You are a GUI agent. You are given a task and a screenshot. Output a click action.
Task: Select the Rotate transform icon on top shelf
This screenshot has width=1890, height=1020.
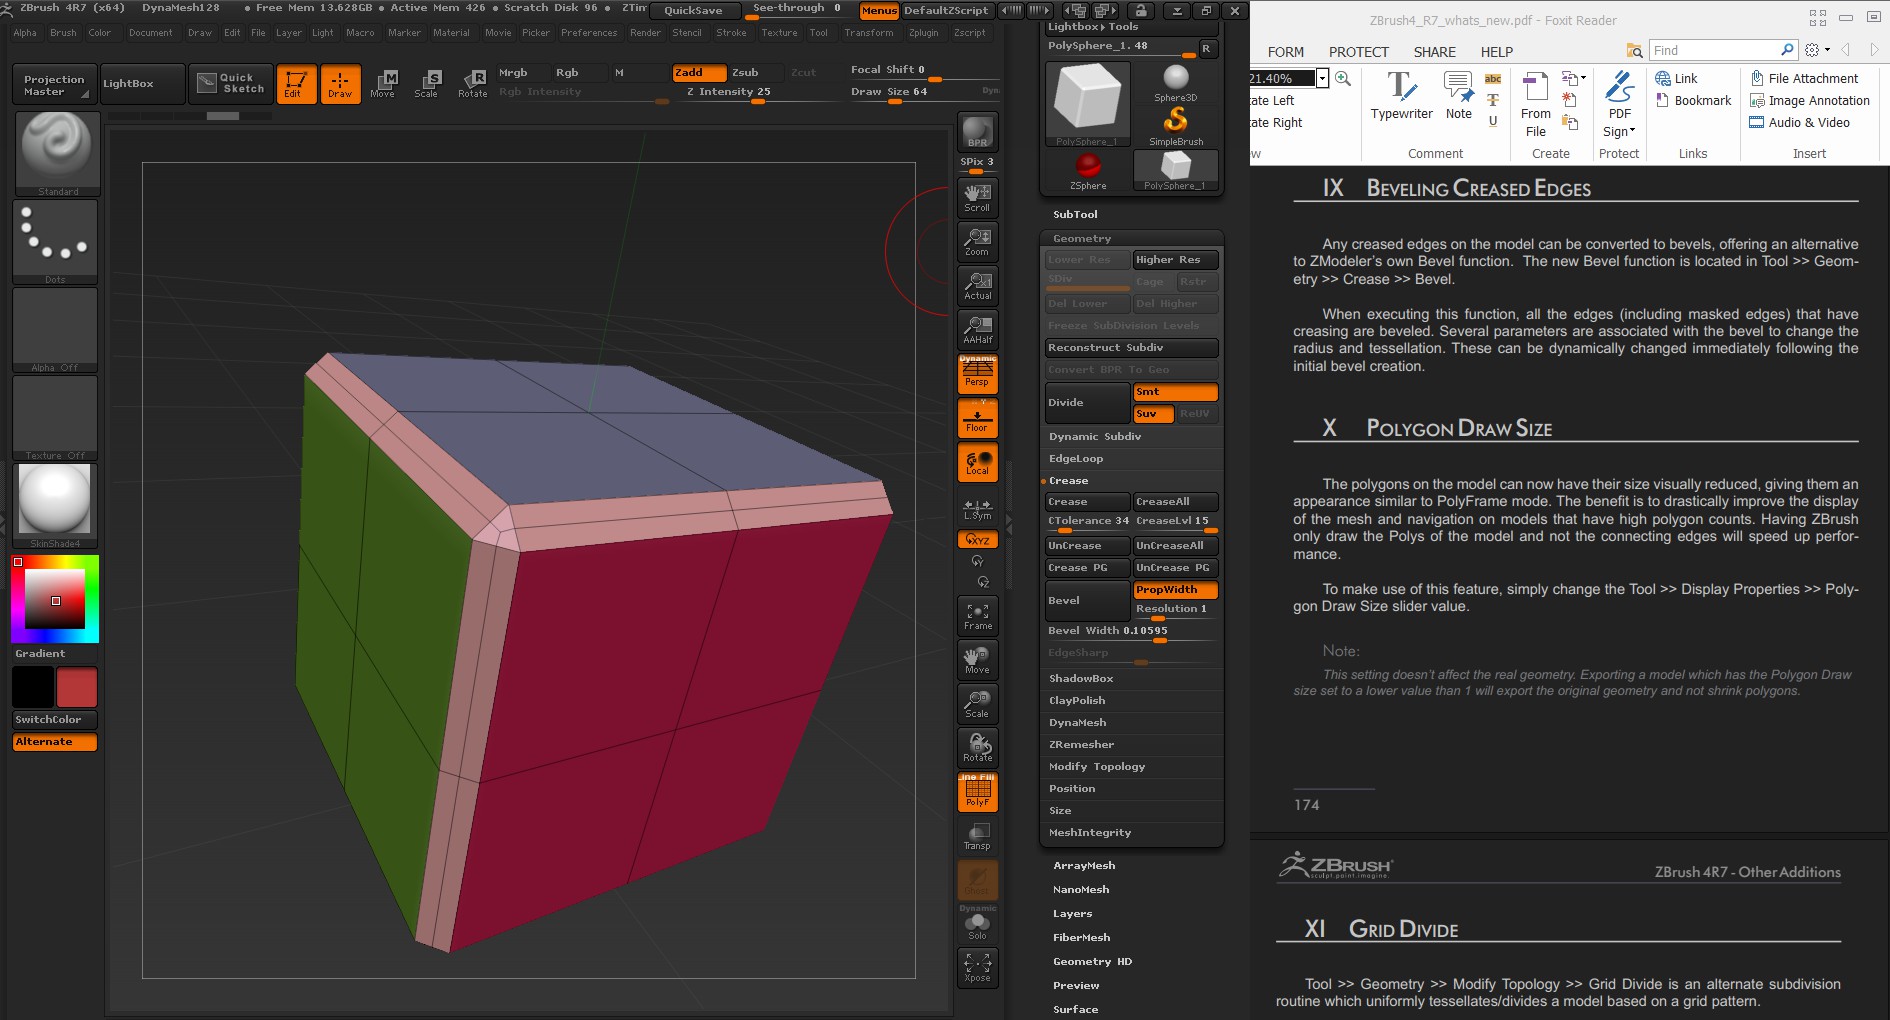472,84
